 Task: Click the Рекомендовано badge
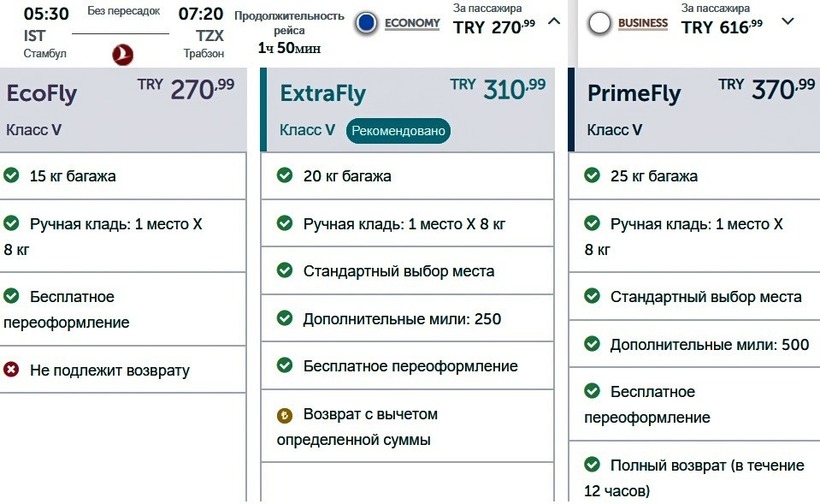coord(398,130)
